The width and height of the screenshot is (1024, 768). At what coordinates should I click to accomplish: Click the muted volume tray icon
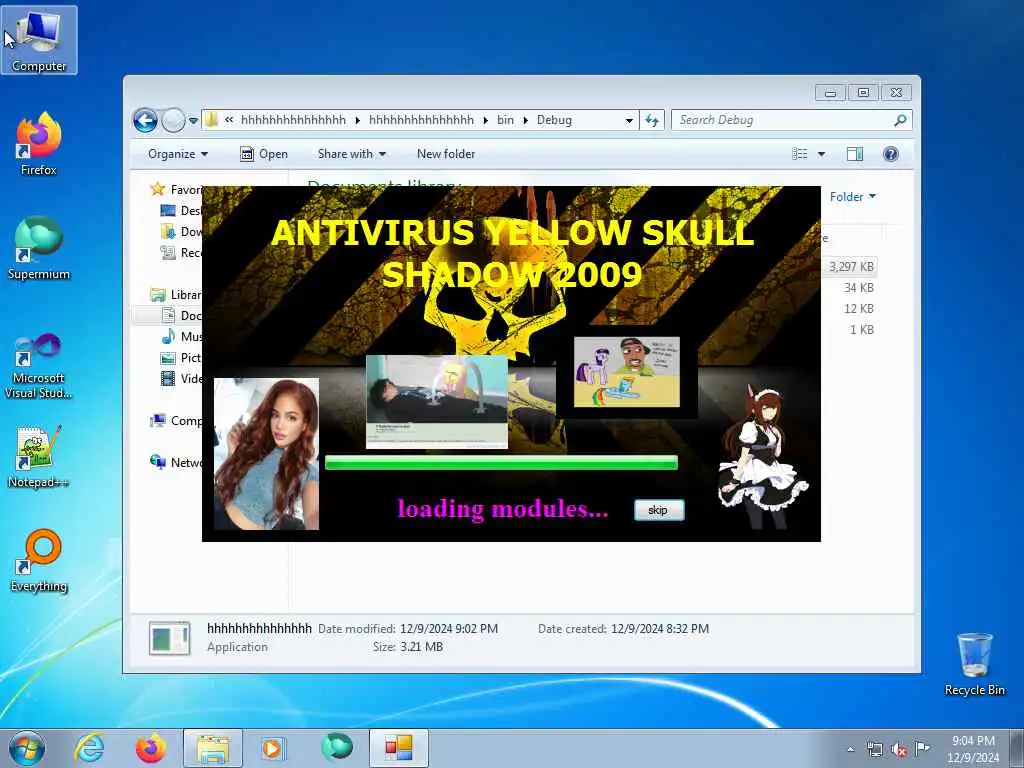click(x=899, y=749)
